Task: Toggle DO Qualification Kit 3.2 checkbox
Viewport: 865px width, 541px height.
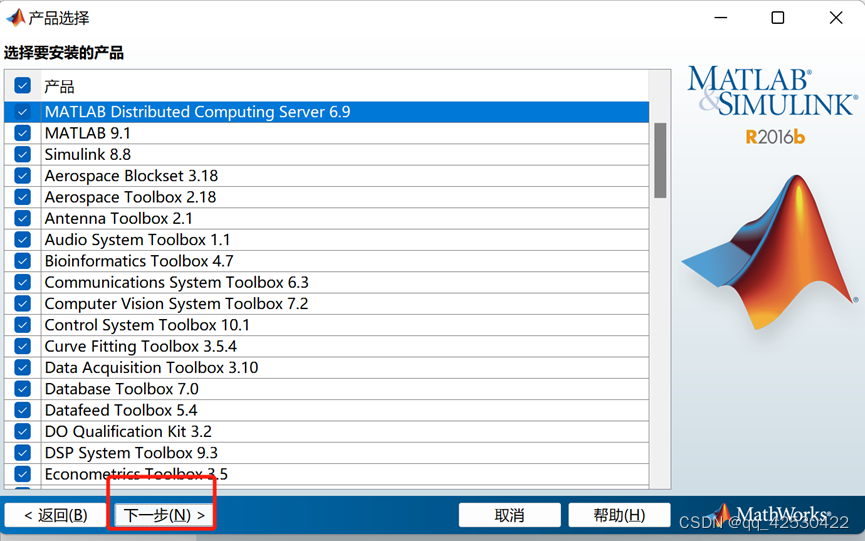Action: tap(23, 432)
